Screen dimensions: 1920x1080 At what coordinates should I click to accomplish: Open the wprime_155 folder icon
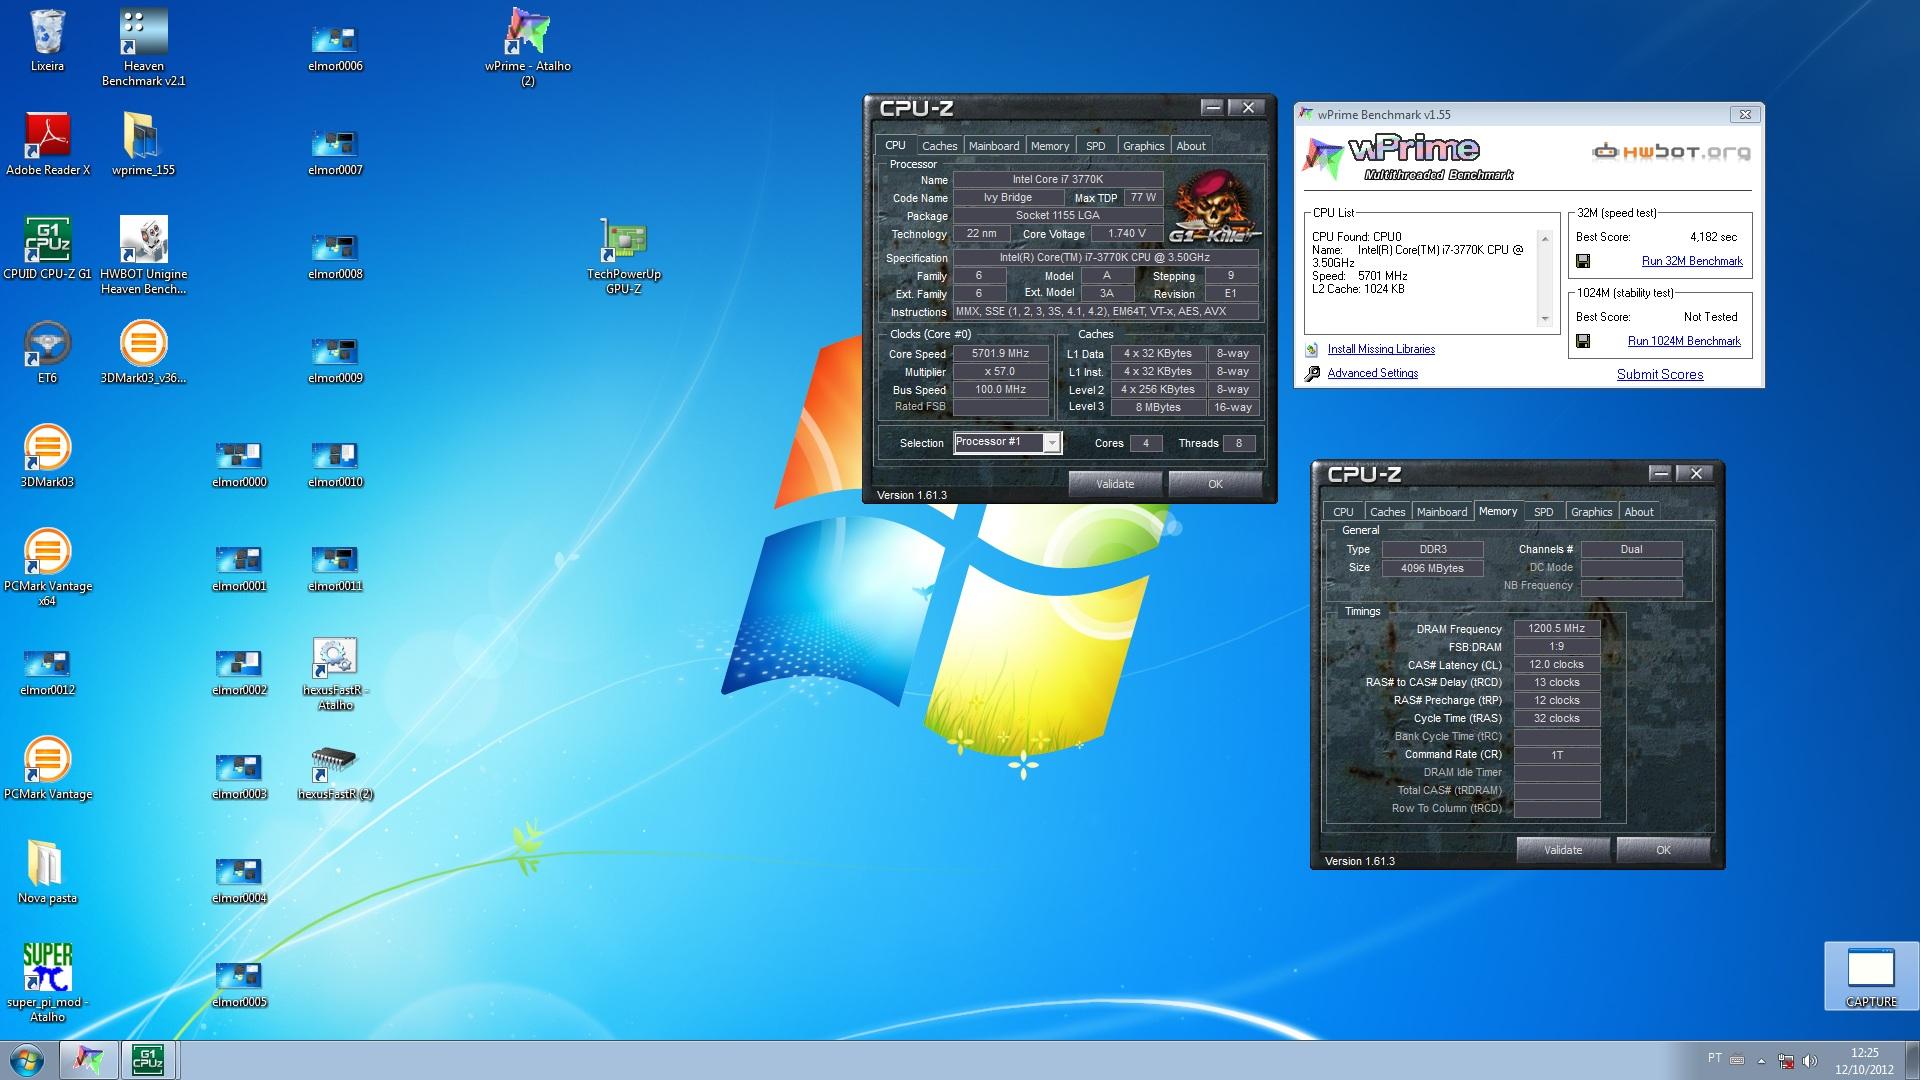pos(143,144)
